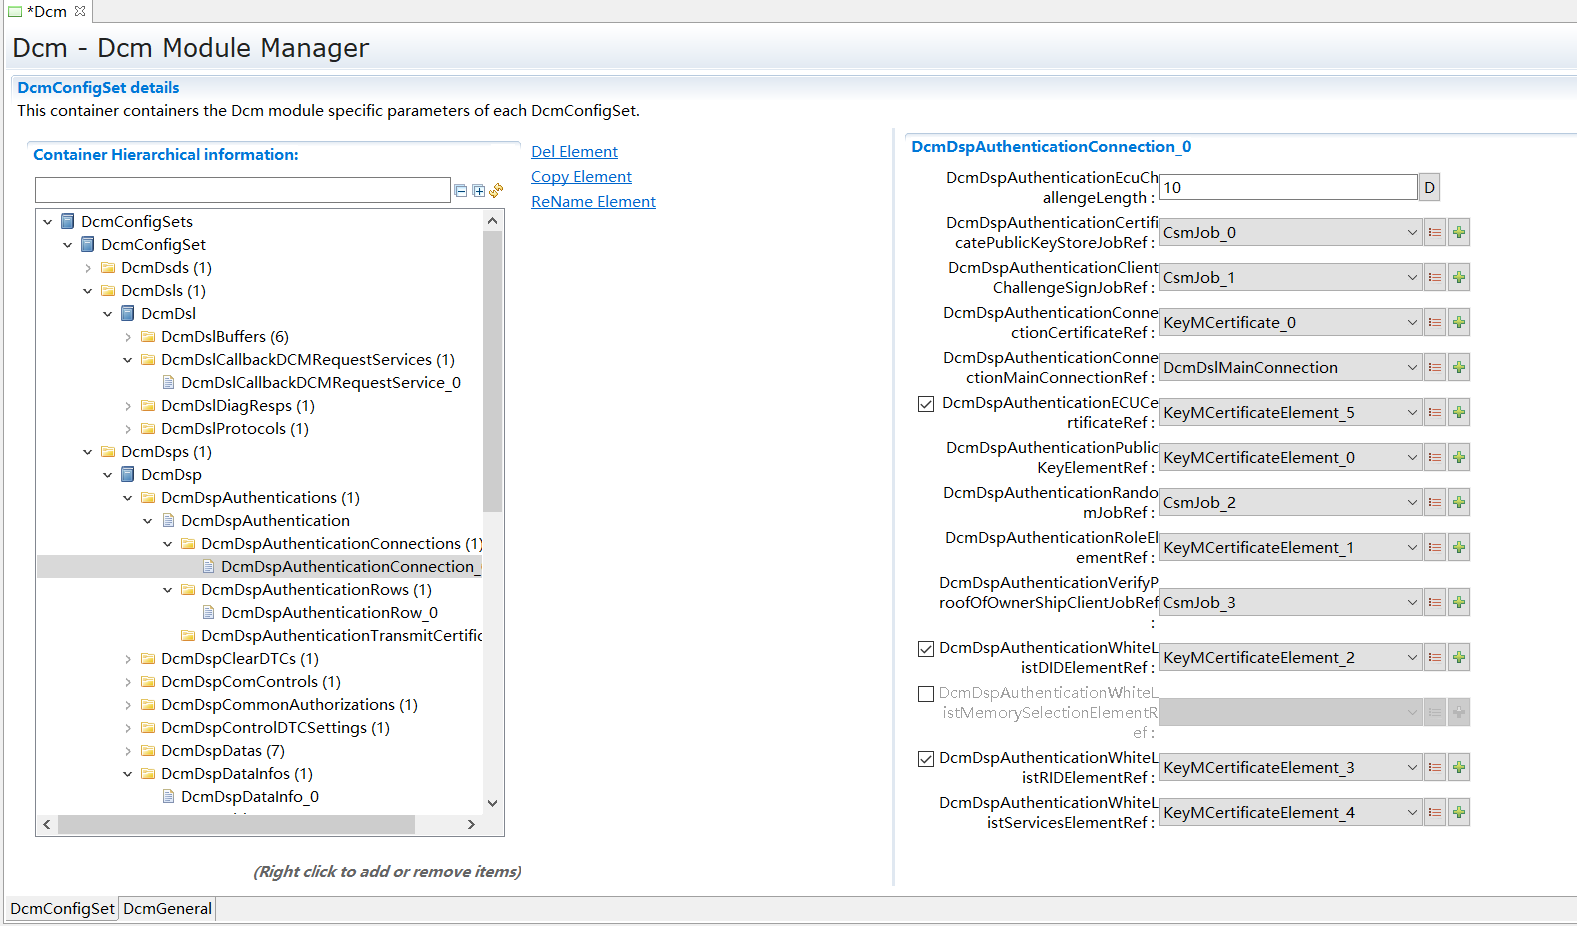Toggle WhiteListRIDElementRef checkbox
Screen dimensions: 1577x926
click(926, 759)
